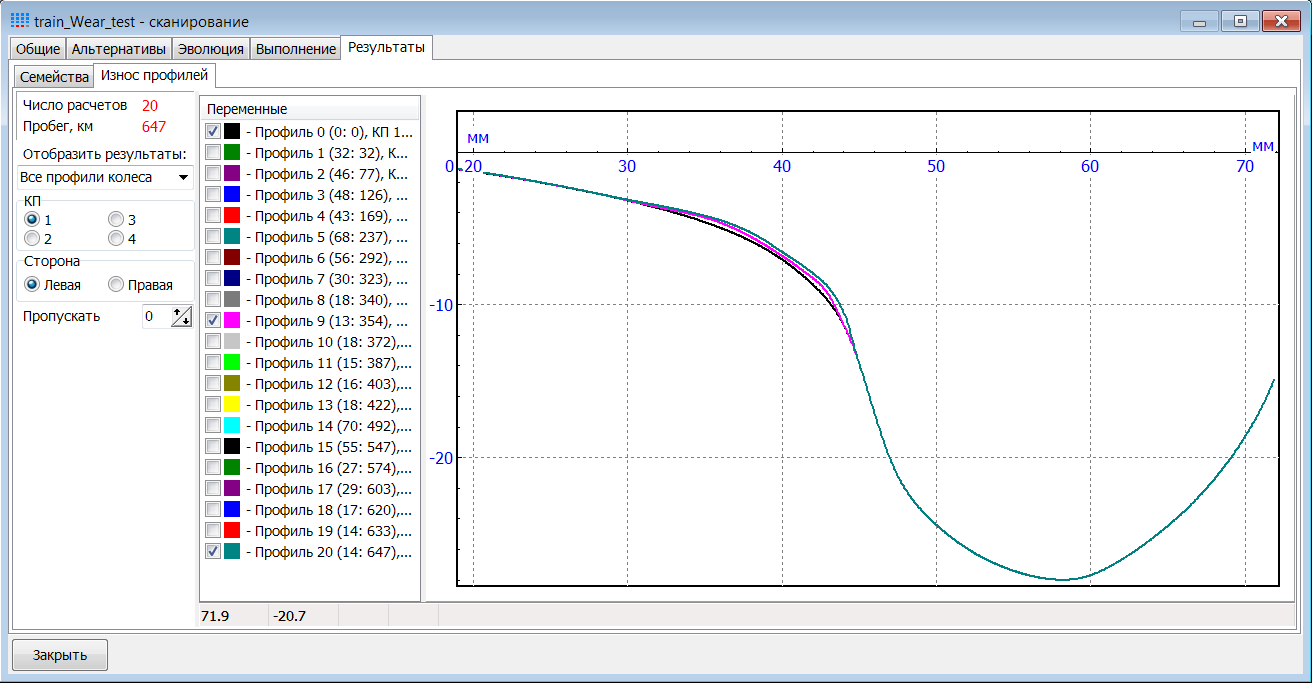The width and height of the screenshot is (1312, 683).
Task: Enable the Профиль 3 checkbox
Action: click(x=213, y=194)
